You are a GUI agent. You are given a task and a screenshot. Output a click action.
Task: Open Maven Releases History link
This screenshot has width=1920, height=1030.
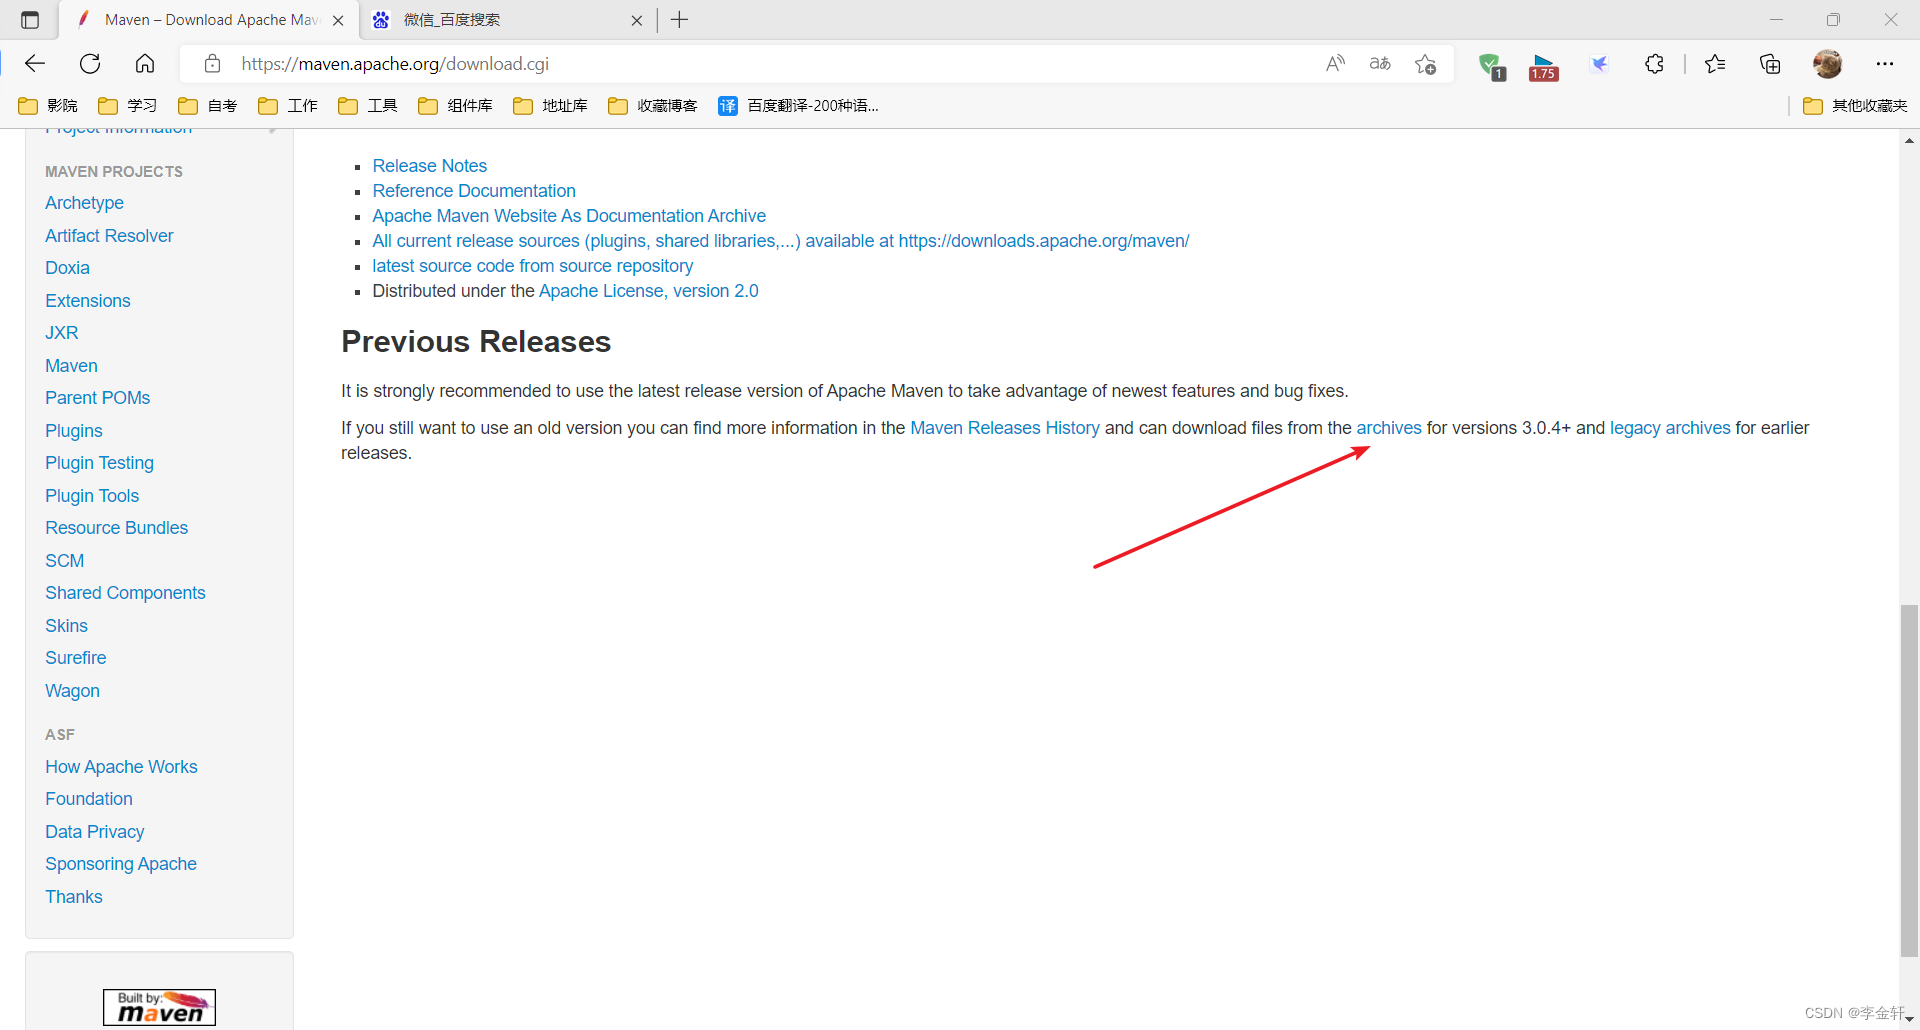pos(1005,428)
